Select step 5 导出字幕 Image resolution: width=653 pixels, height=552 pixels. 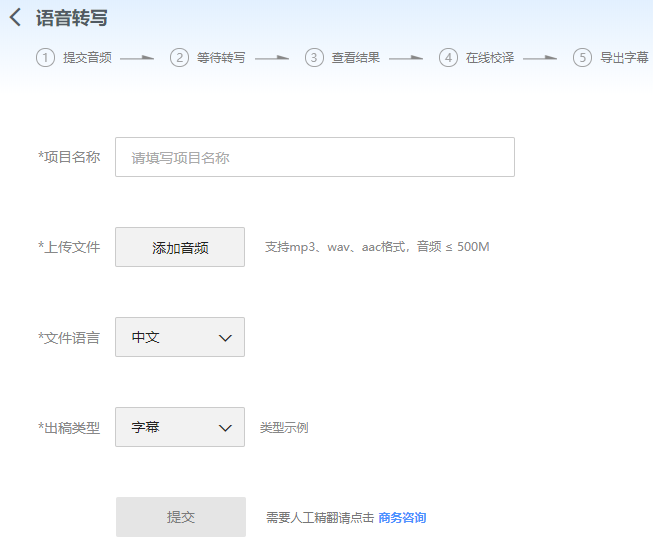pyautogui.click(x=611, y=57)
